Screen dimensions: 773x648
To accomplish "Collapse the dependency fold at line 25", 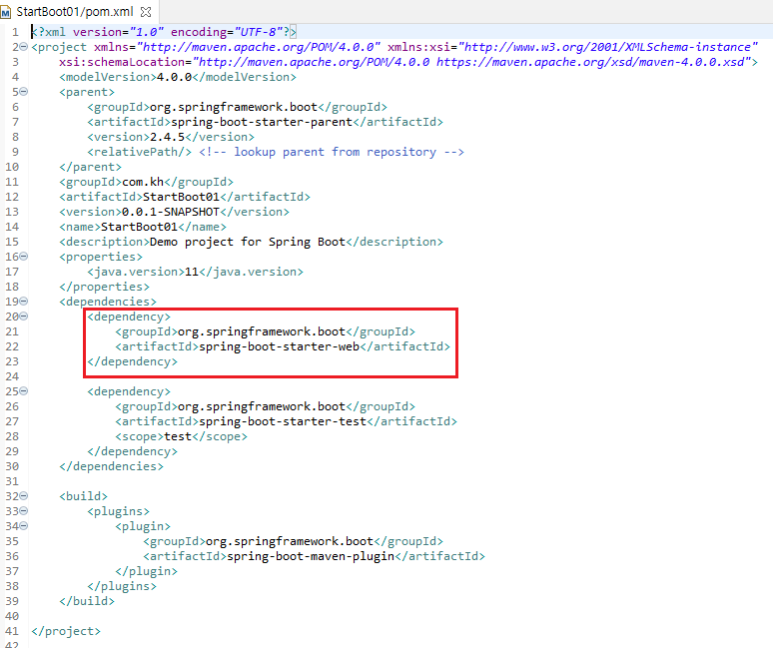I will [x=24, y=391].
